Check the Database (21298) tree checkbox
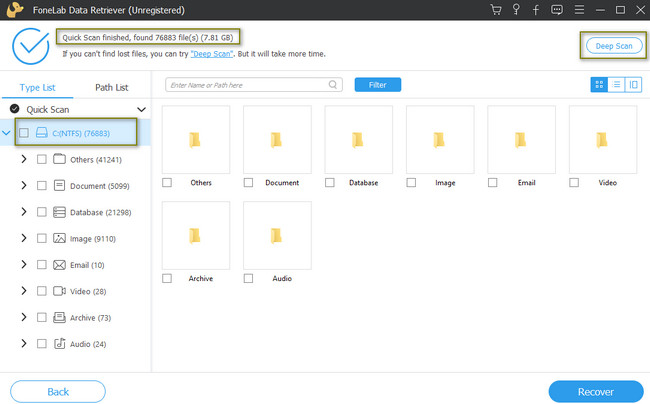650x404 pixels. [x=41, y=212]
